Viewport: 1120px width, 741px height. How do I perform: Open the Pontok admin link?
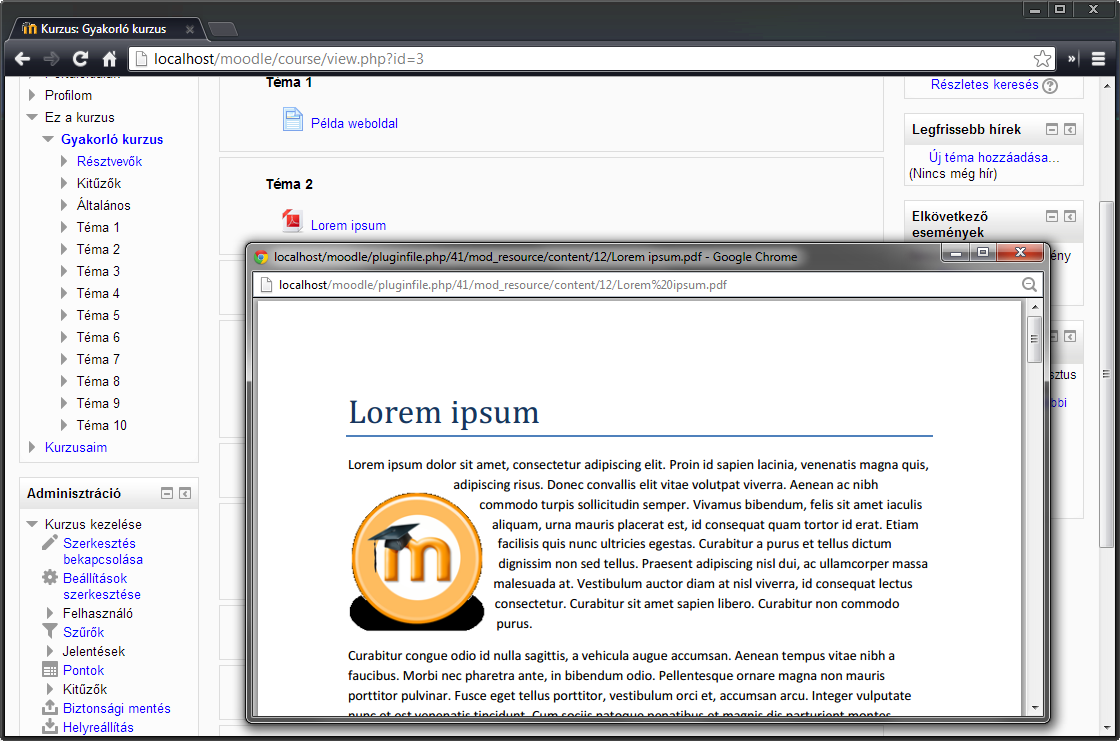pos(83,670)
